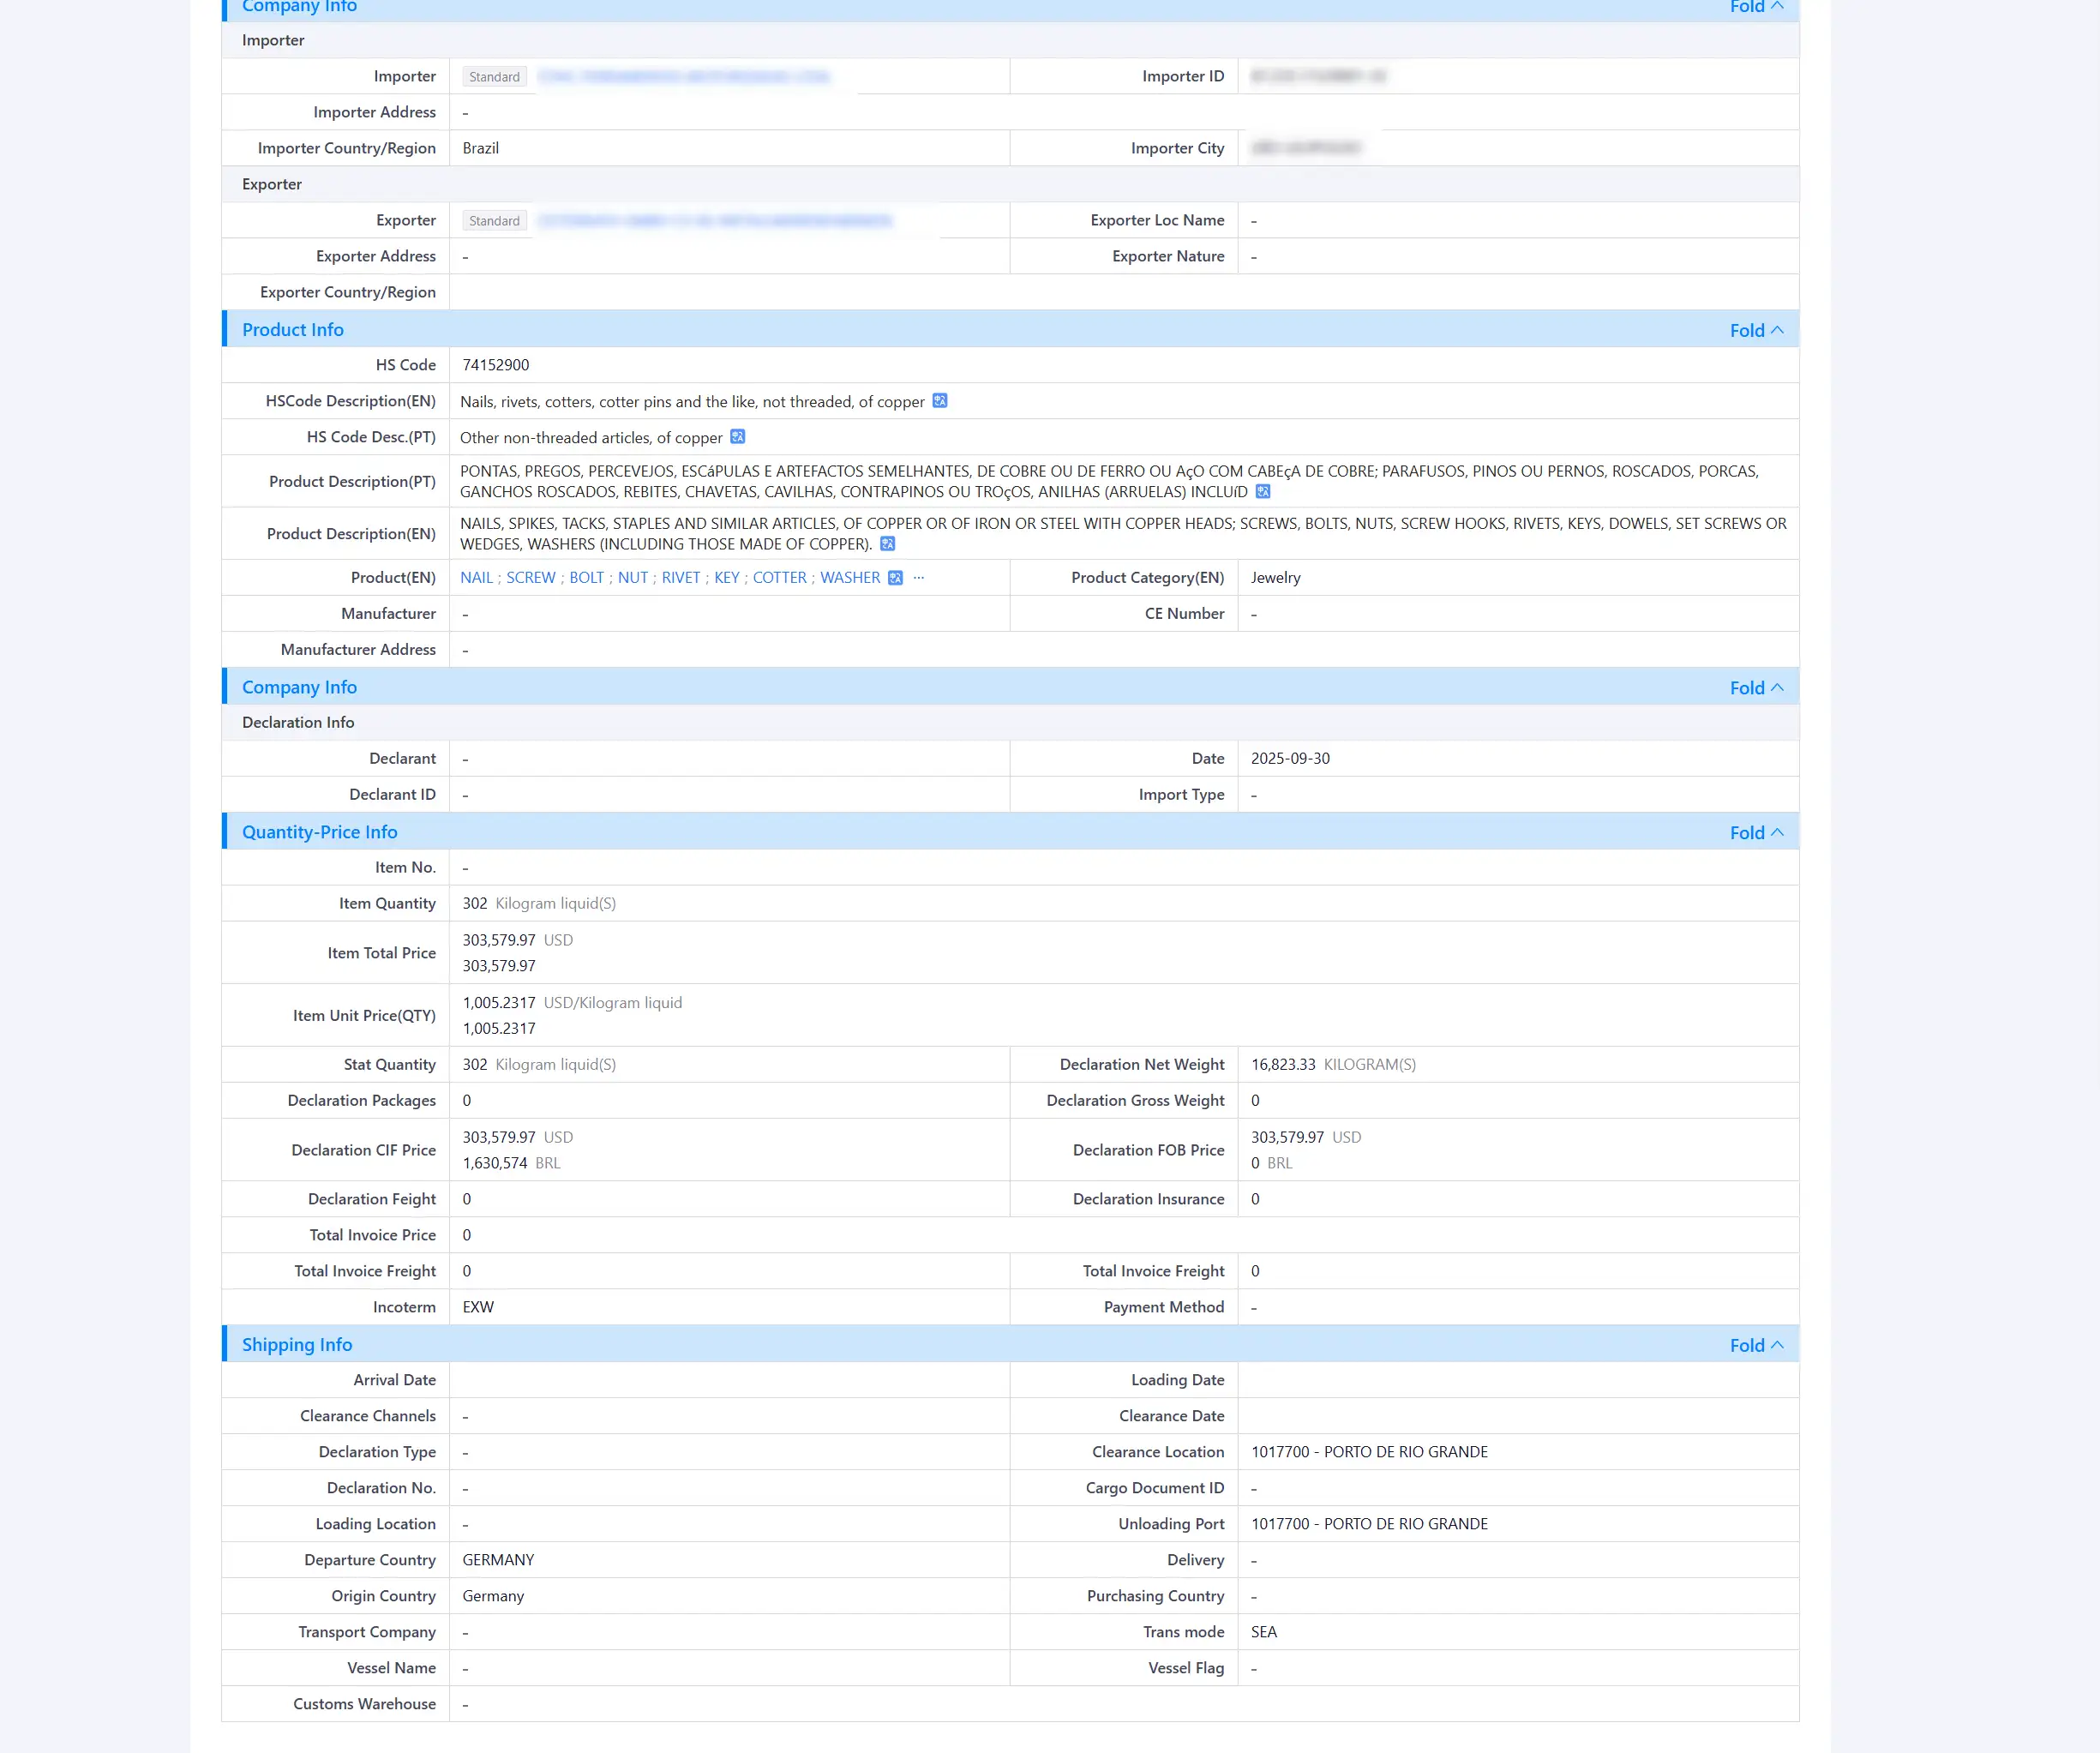Select HS Code value 74152900
The image size is (2100, 1753).
[x=495, y=365]
